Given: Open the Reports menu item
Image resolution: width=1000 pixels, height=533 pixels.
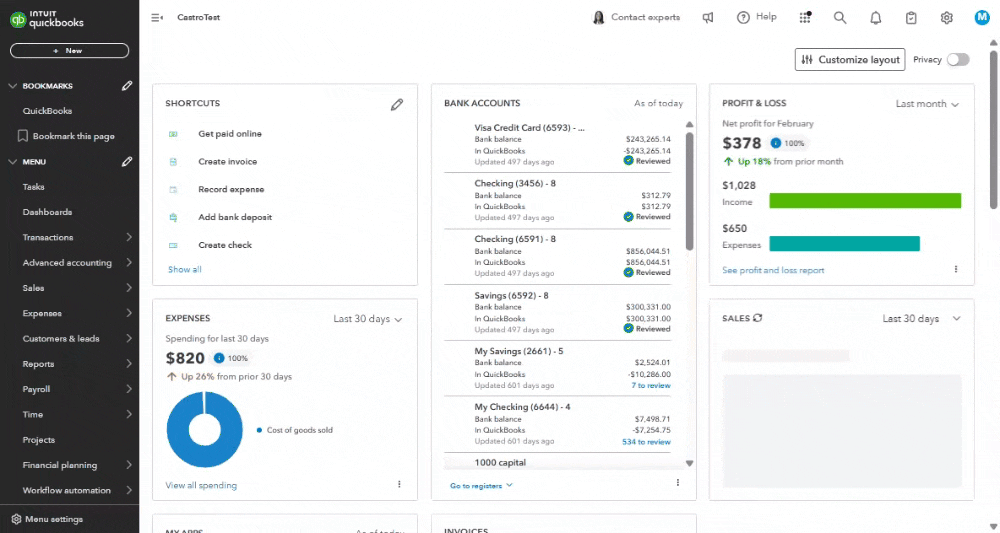Looking at the screenshot, I should [x=77, y=364].
